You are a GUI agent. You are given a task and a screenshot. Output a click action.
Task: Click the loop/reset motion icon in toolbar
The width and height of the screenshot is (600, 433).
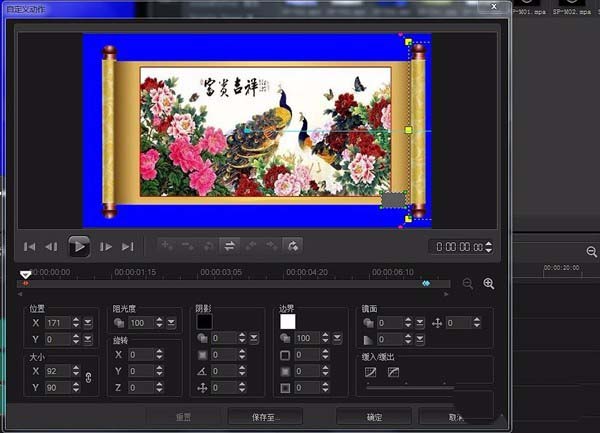click(293, 246)
